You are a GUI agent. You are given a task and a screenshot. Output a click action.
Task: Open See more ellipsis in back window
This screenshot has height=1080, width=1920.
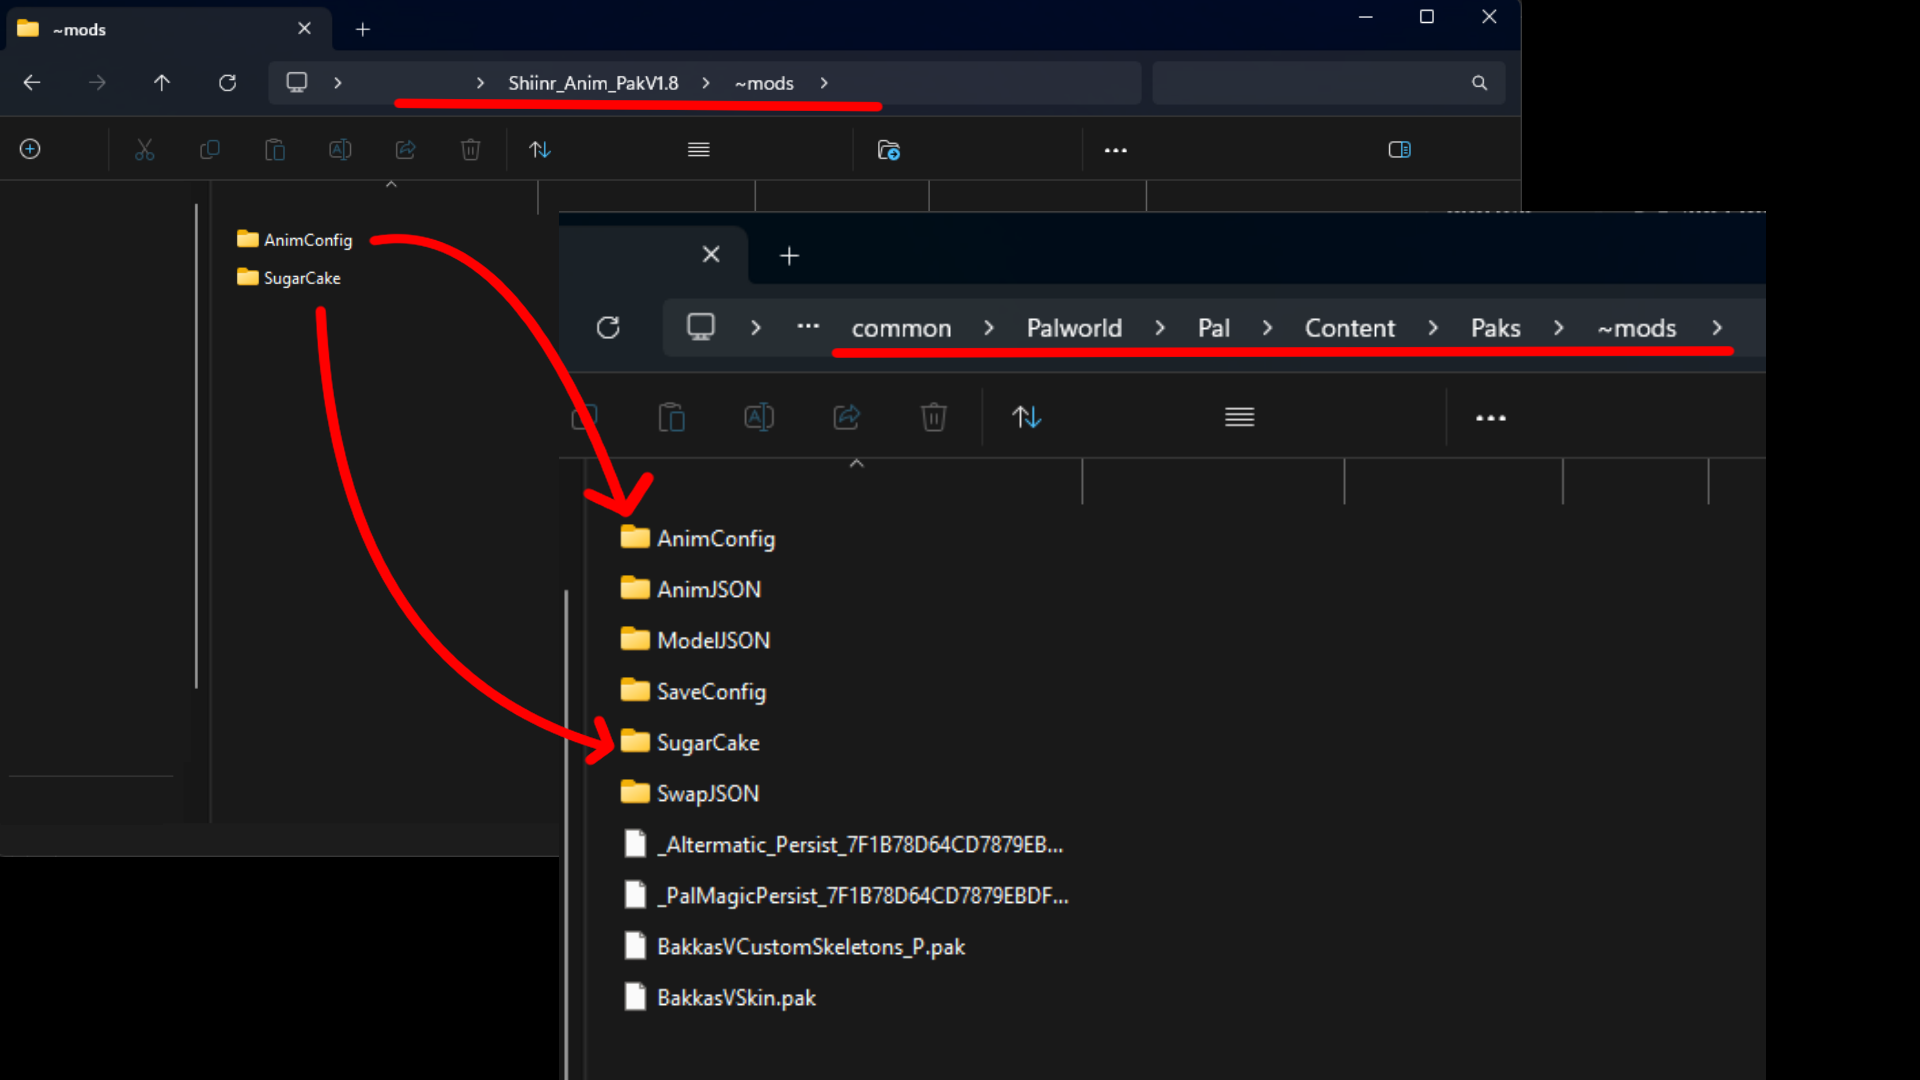(1116, 150)
